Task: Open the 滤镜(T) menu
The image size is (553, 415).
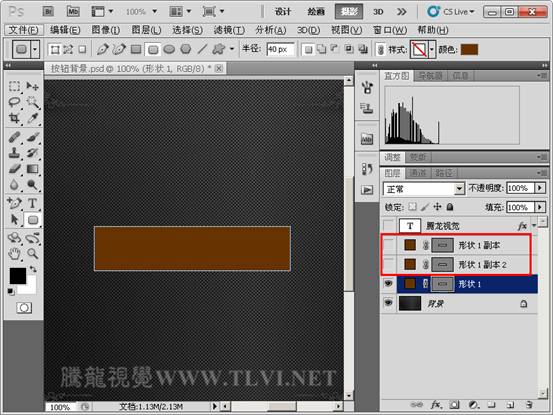Action: pyautogui.click(x=229, y=30)
